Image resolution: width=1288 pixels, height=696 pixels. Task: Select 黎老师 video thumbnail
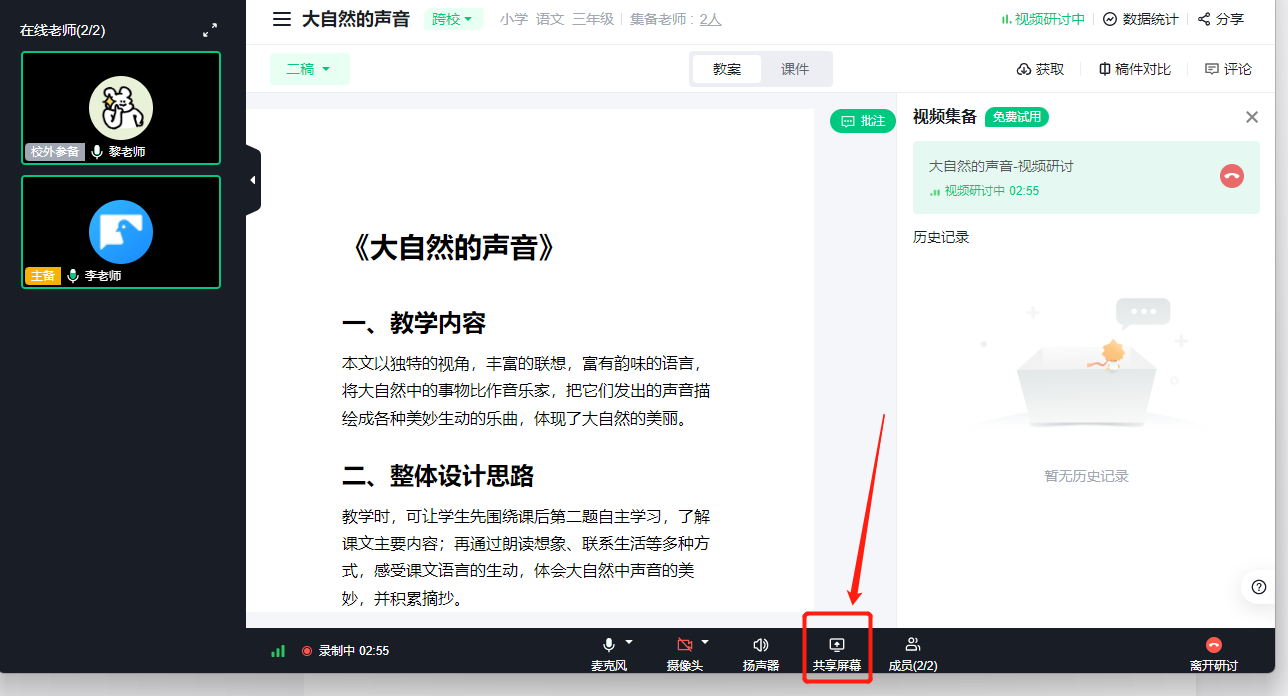click(x=121, y=108)
